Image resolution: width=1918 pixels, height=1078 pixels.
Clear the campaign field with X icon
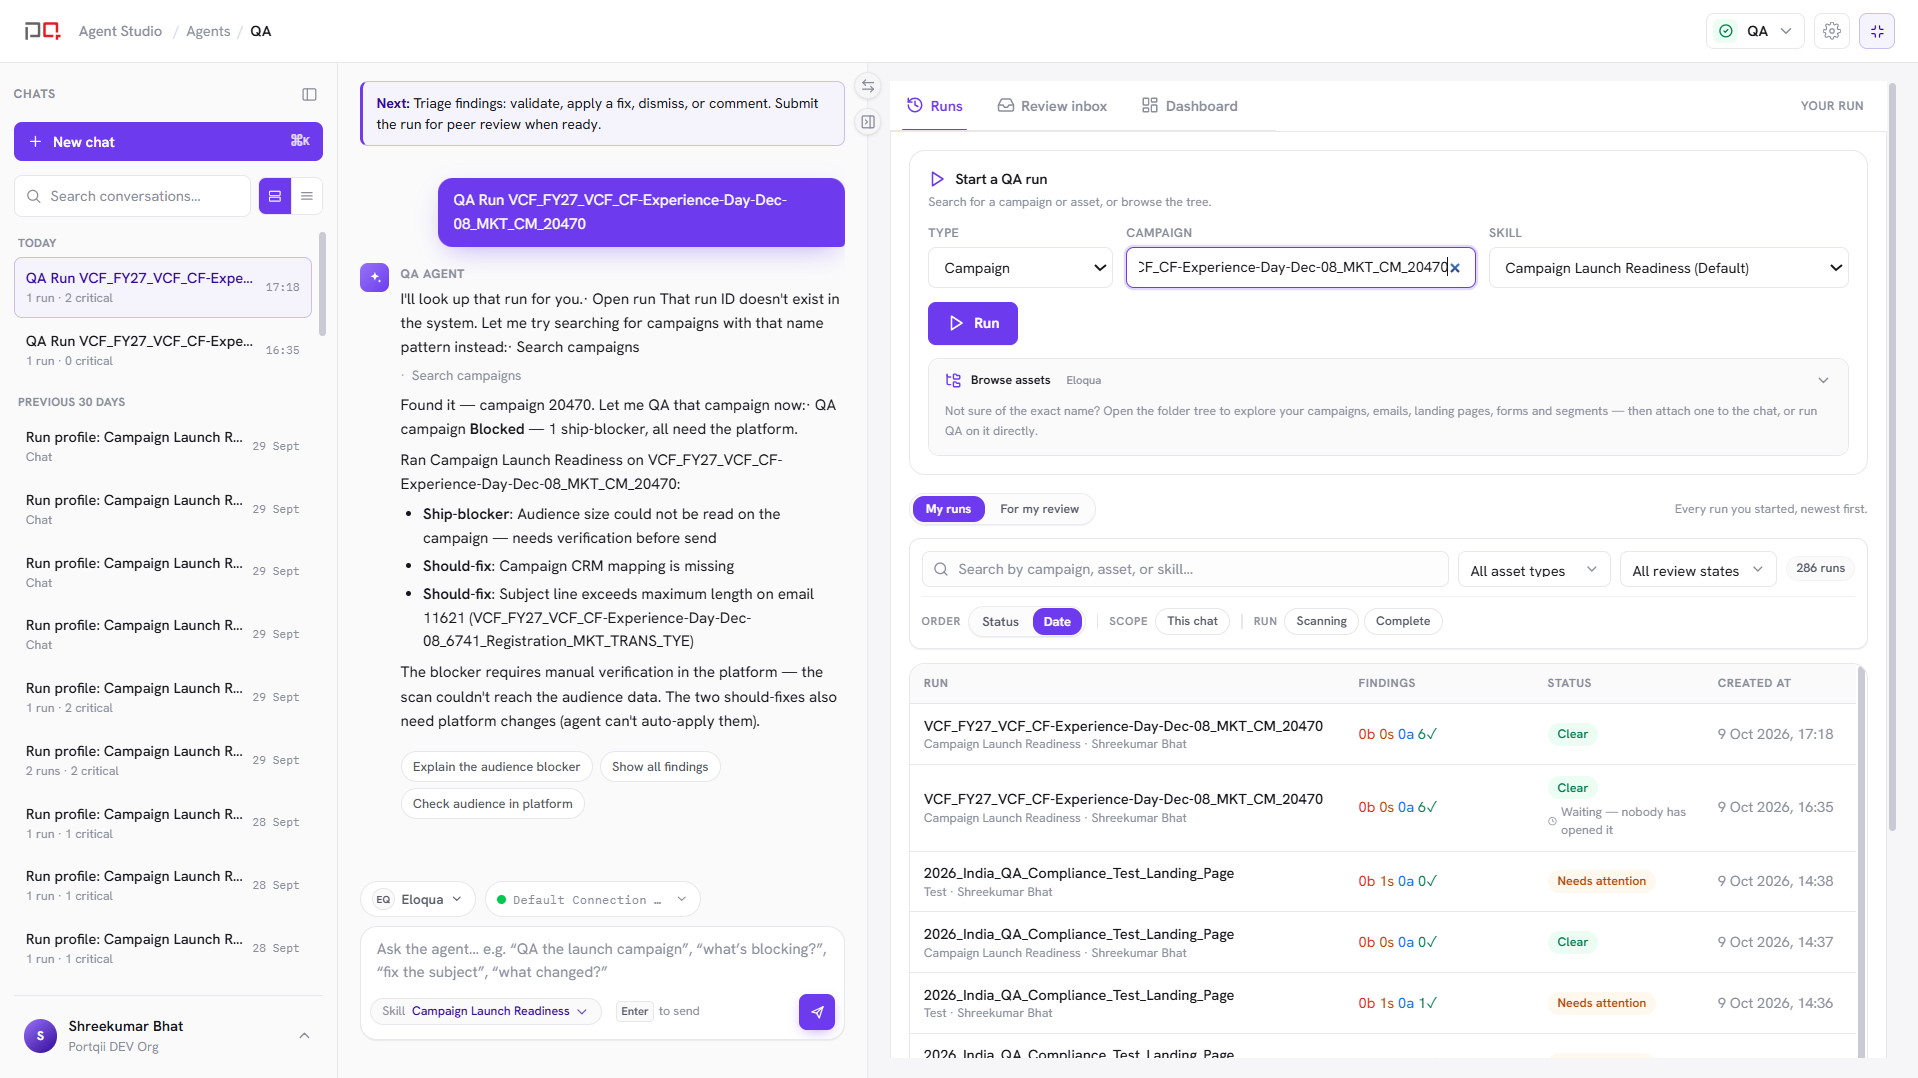click(x=1455, y=268)
